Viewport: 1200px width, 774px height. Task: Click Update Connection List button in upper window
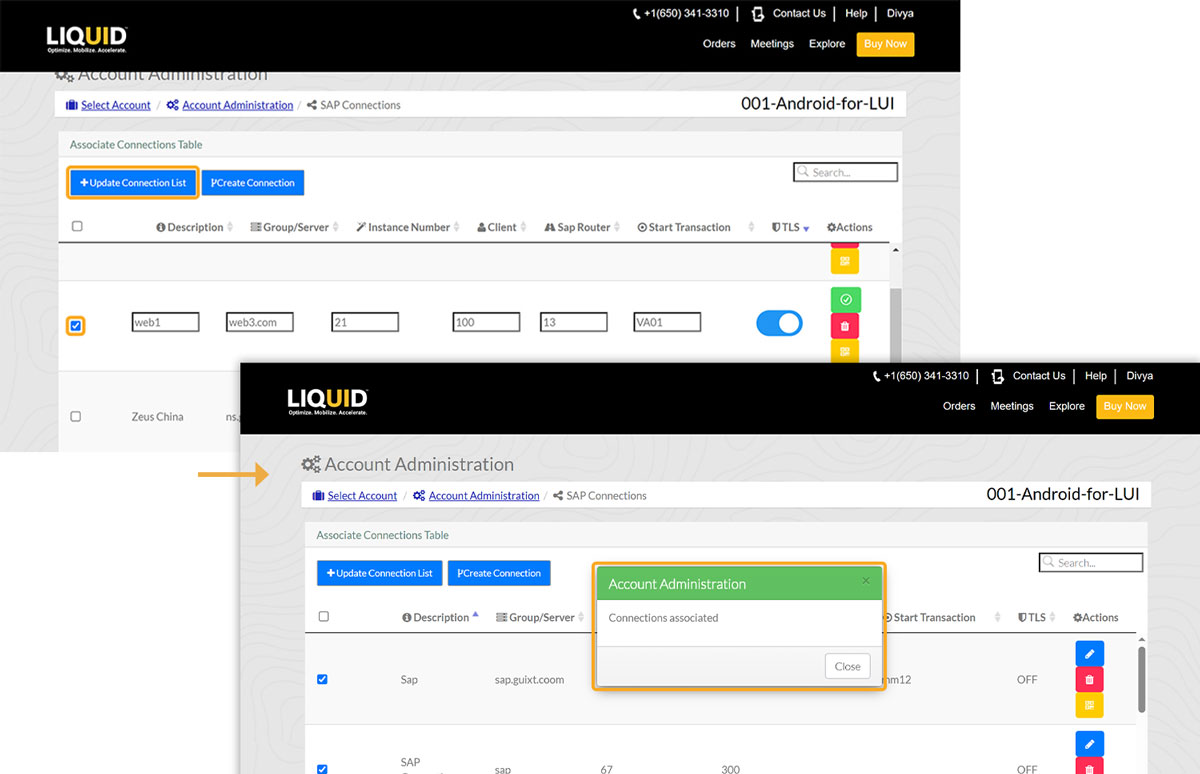coord(133,183)
